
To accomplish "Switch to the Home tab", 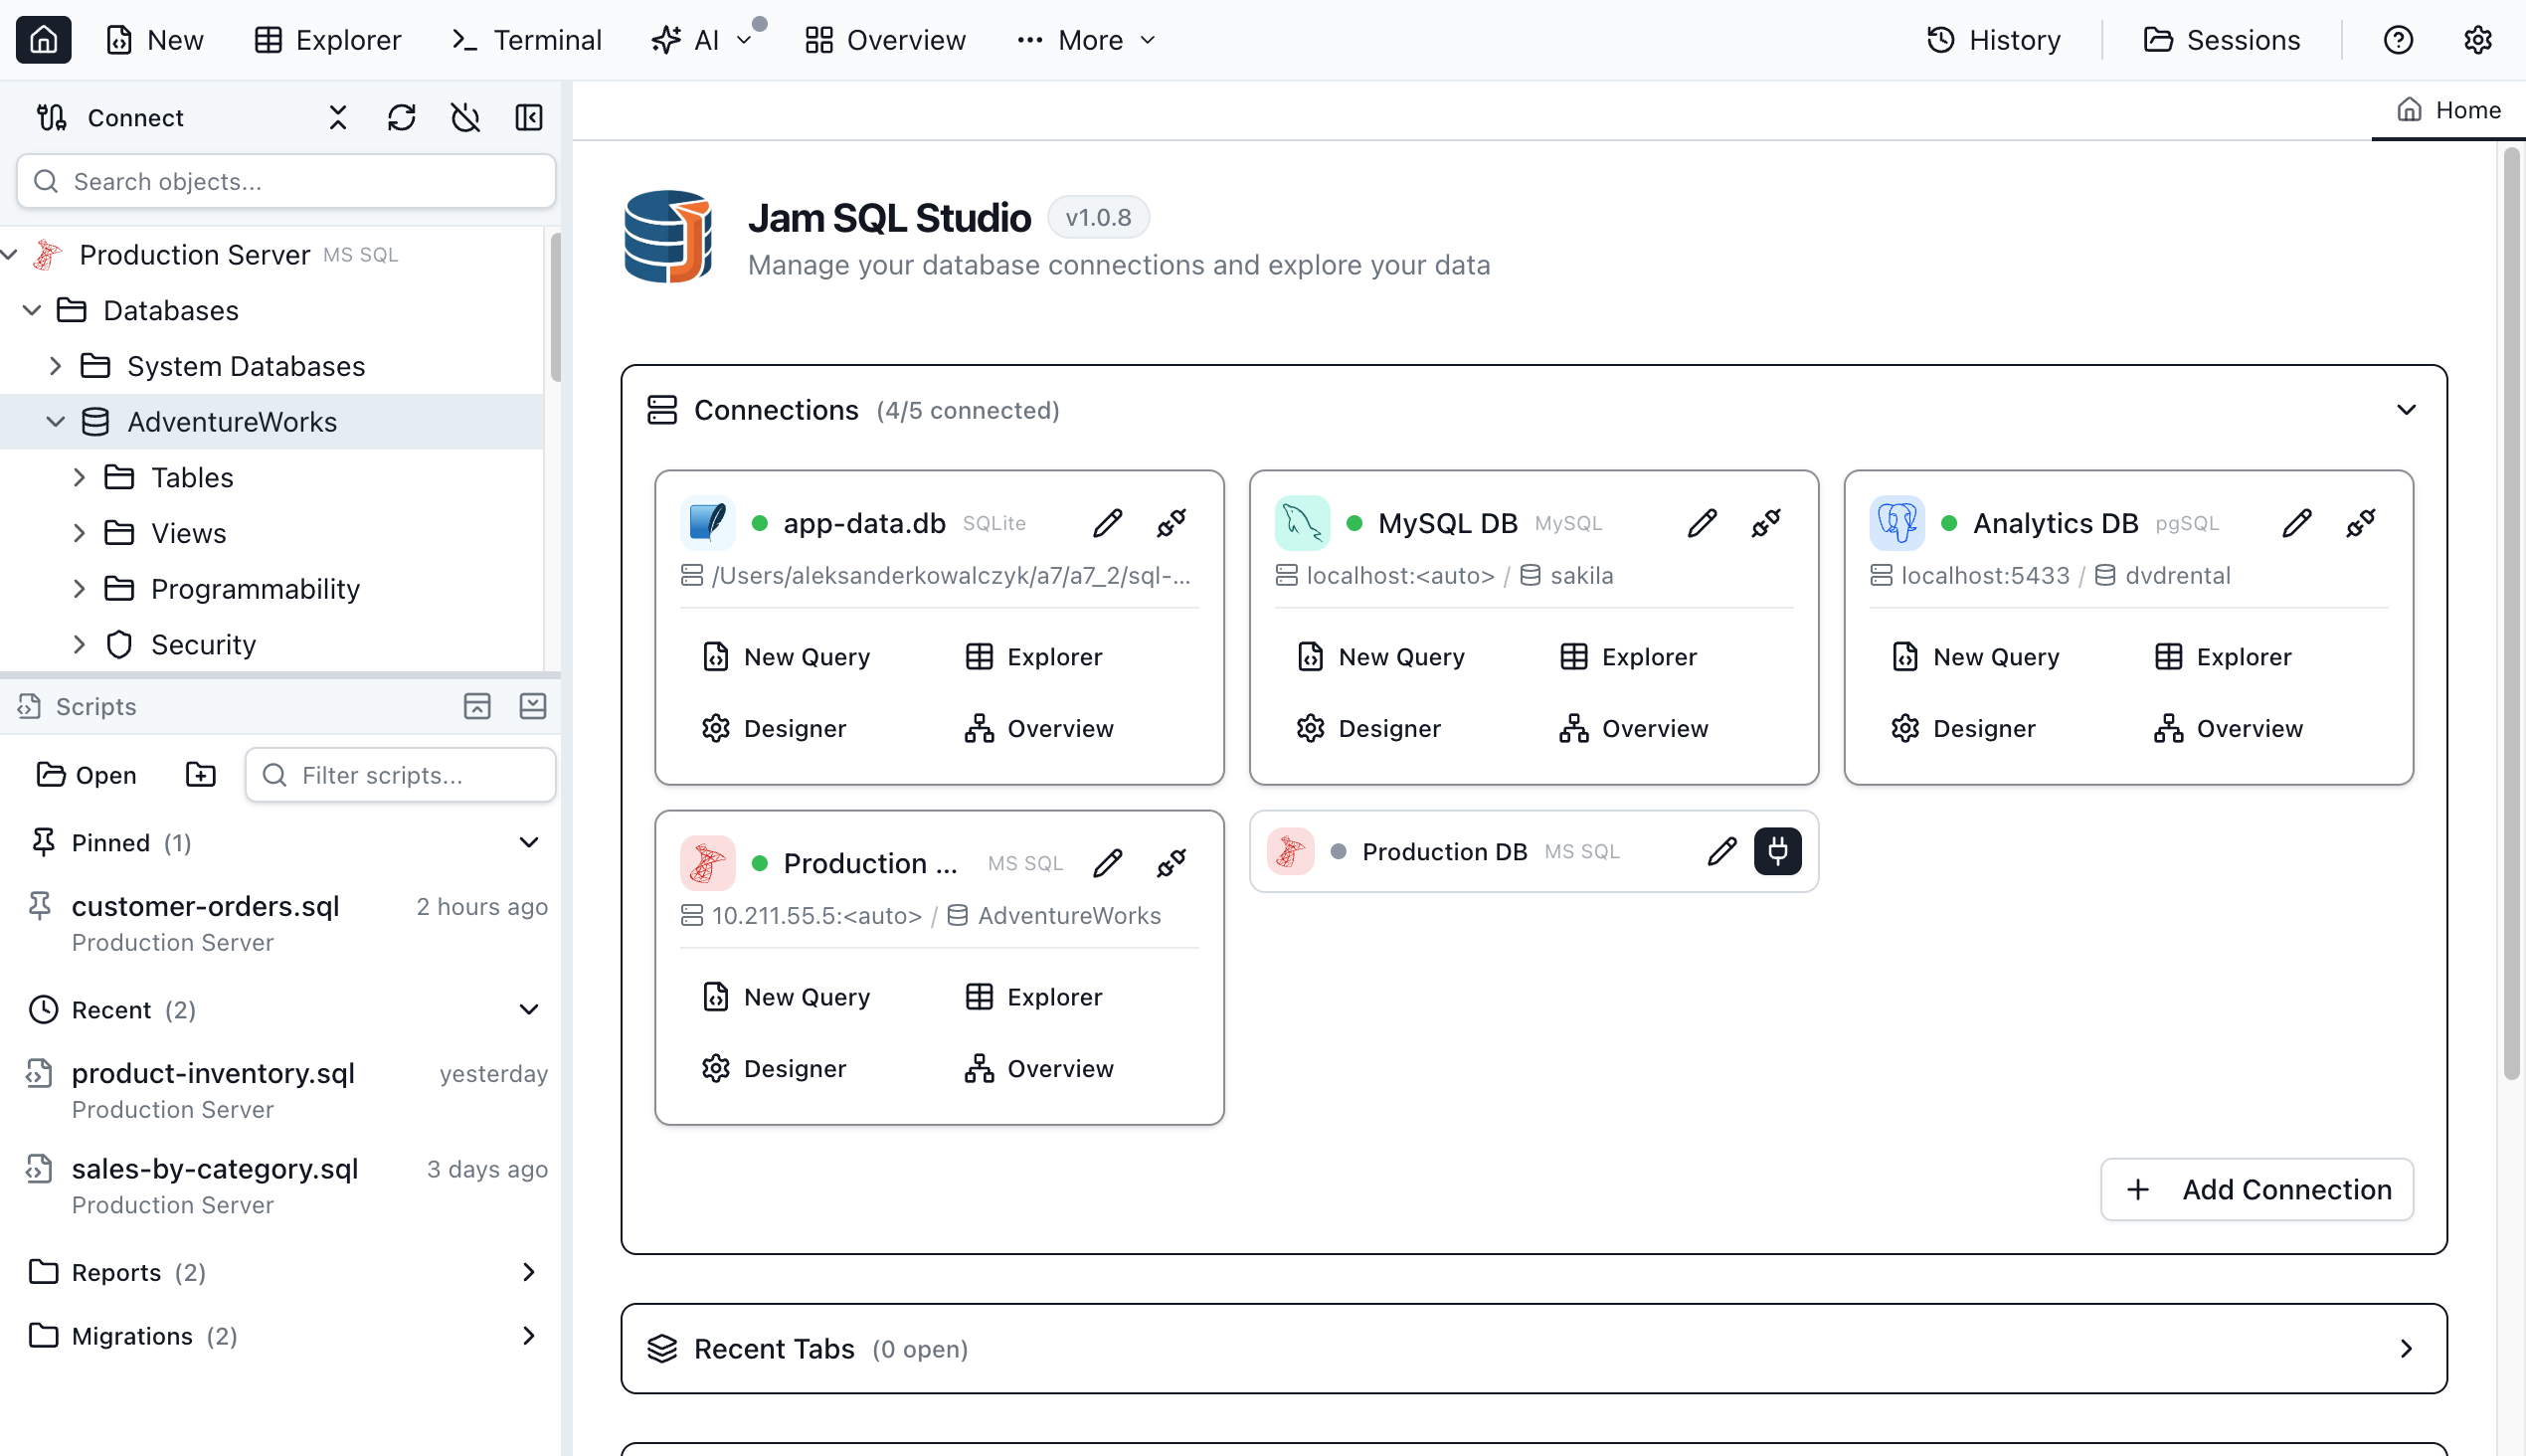I will (x=2449, y=109).
